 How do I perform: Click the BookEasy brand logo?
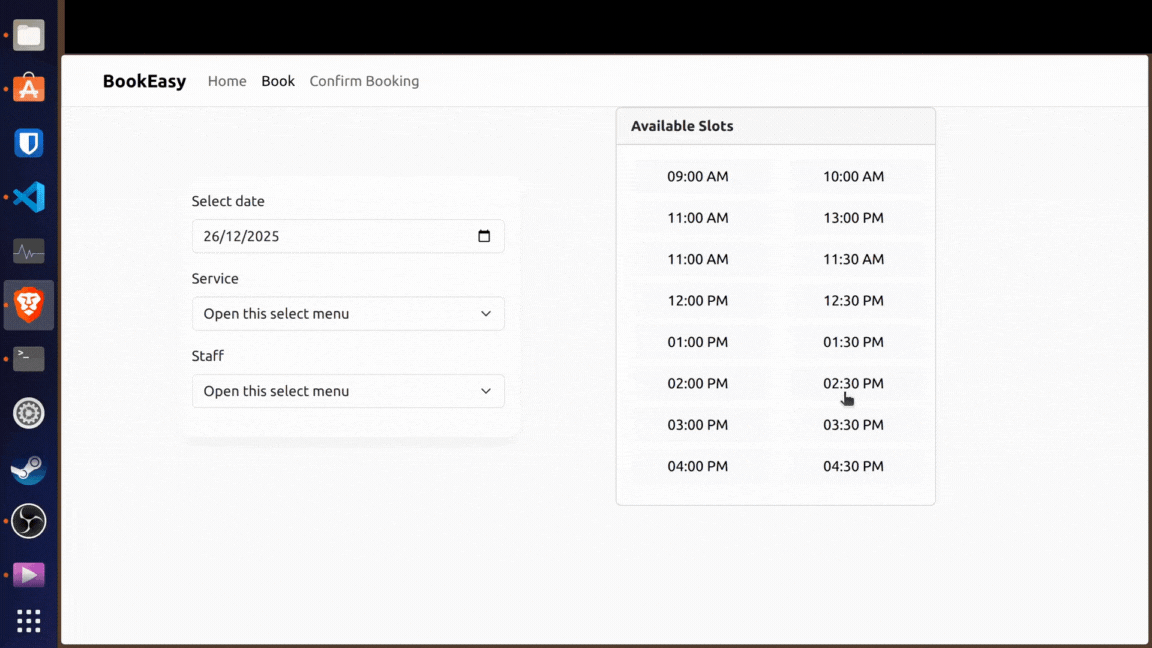pyautogui.click(x=145, y=81)
